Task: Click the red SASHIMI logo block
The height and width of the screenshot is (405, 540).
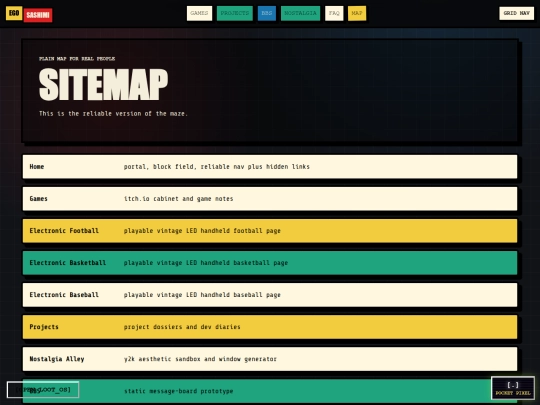Action: (38, 15)
